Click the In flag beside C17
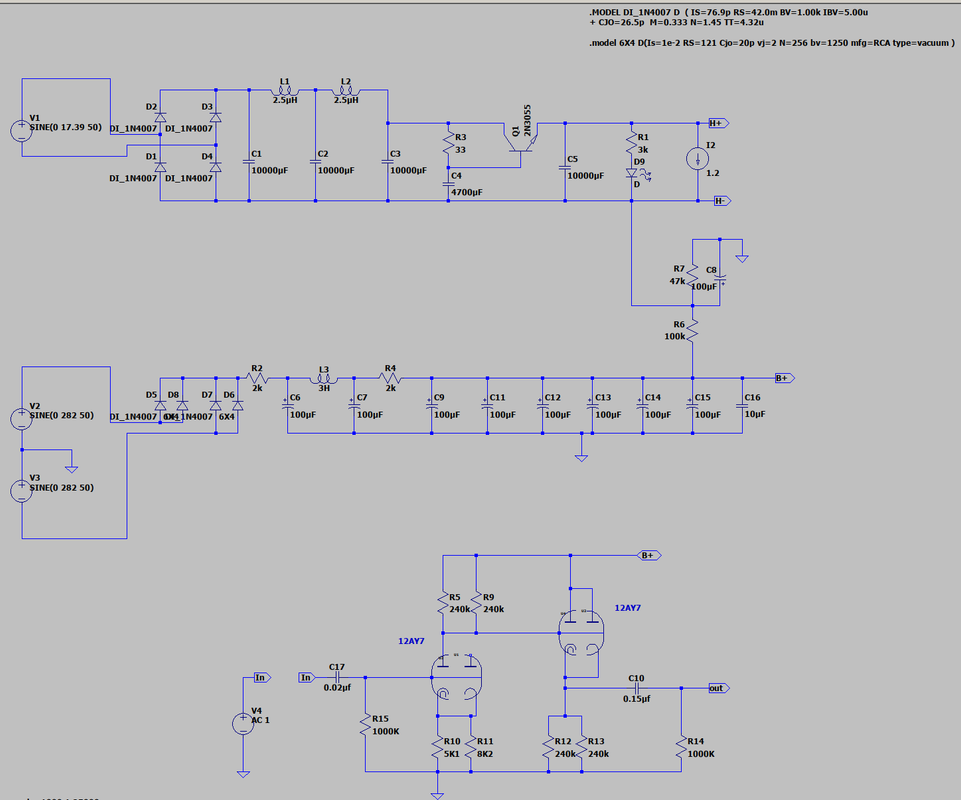The height and width of the screenshot is (800, 961). click(x=307, y=677)
